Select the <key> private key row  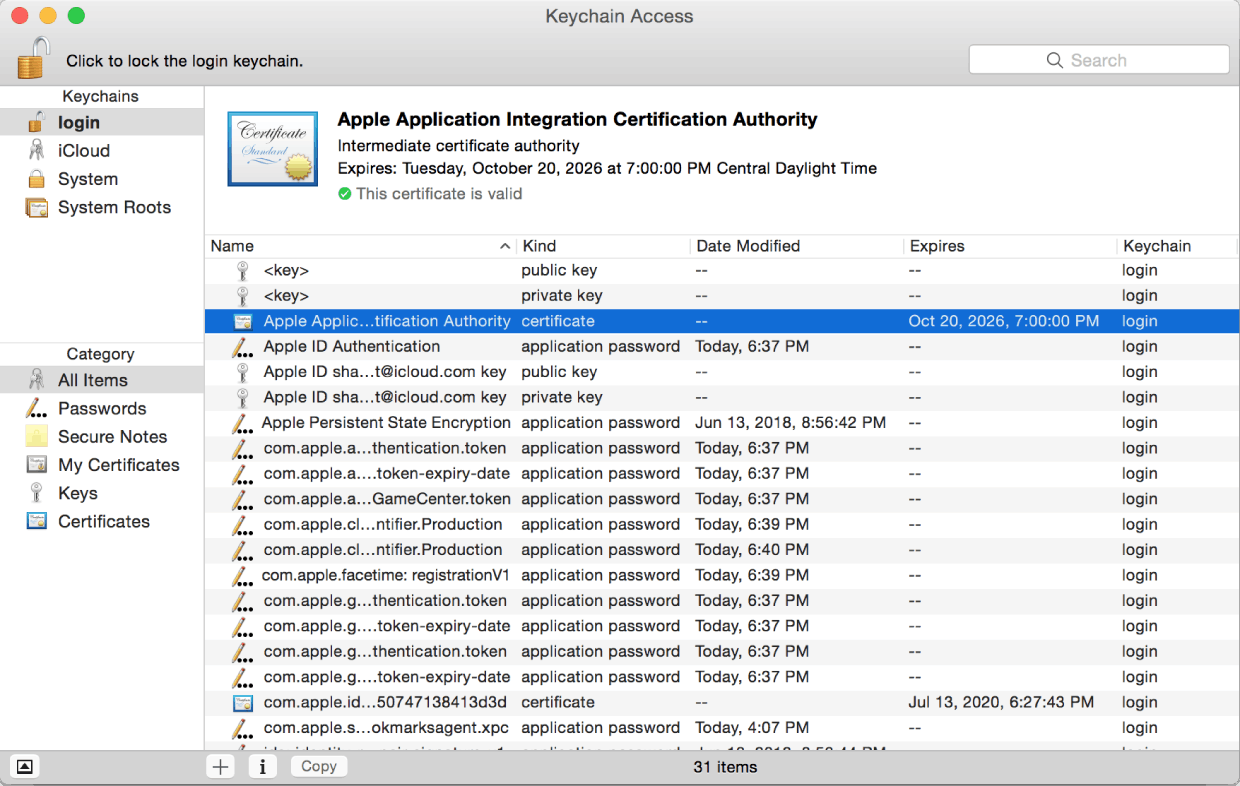point(722,296)
